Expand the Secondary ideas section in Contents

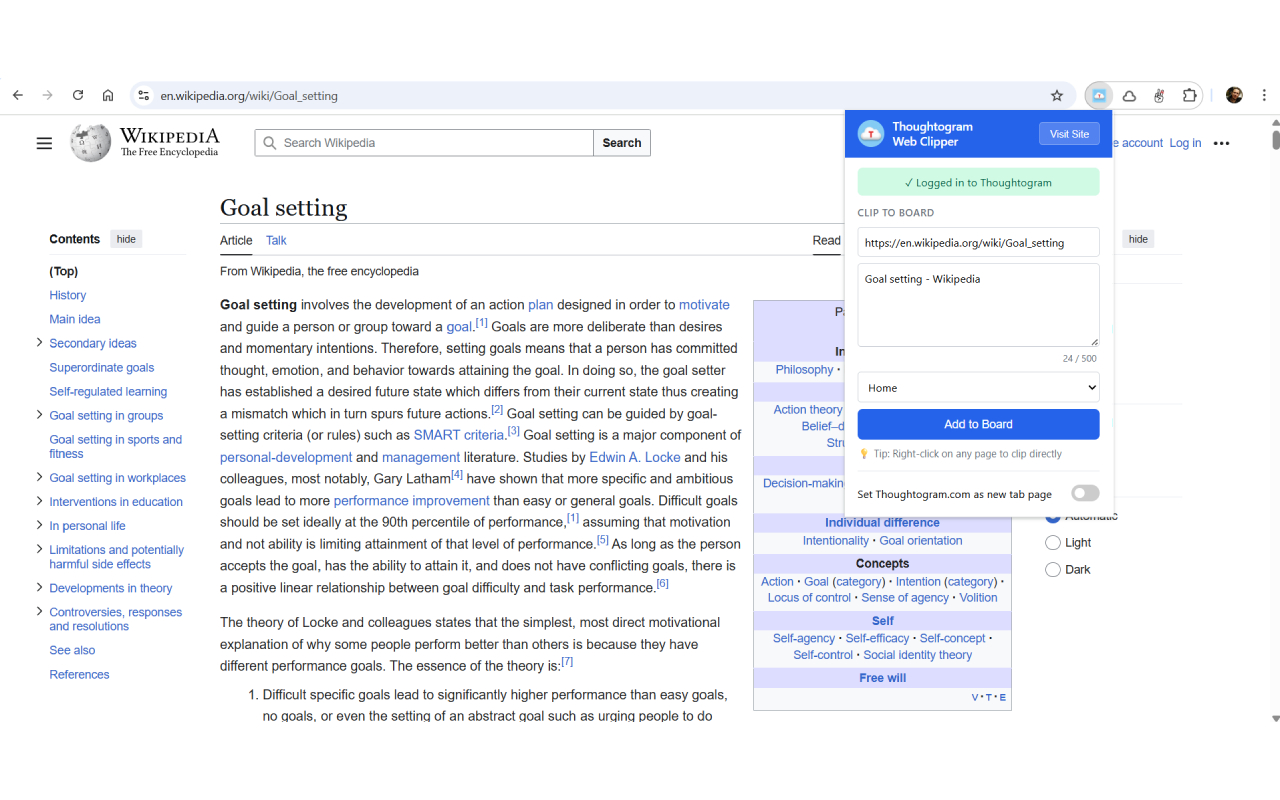coord(40,343)
